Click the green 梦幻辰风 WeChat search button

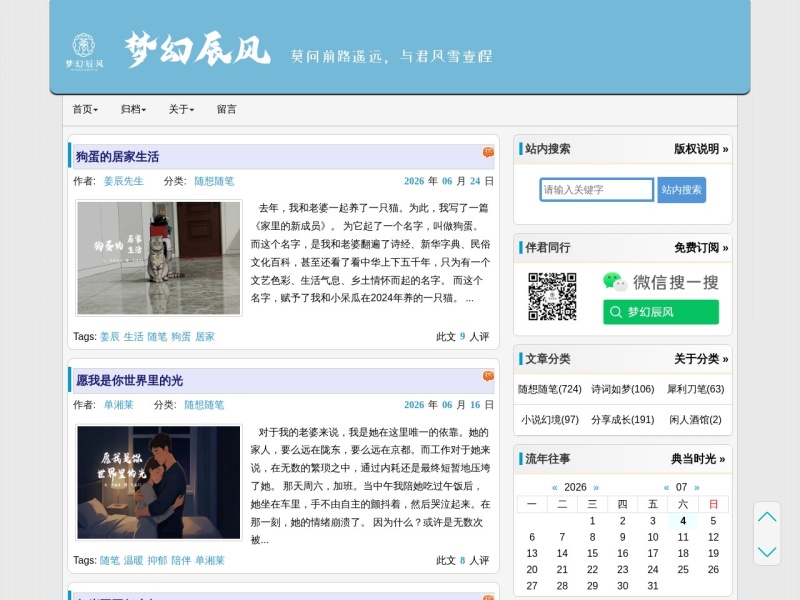(661, 312)
